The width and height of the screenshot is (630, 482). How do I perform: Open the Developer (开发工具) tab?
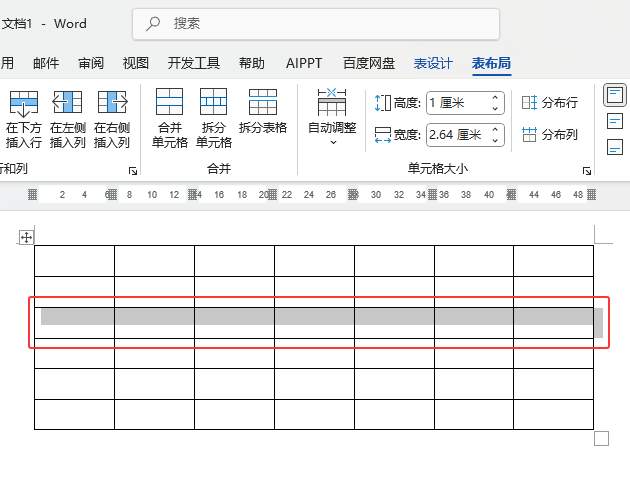point(194,63)
